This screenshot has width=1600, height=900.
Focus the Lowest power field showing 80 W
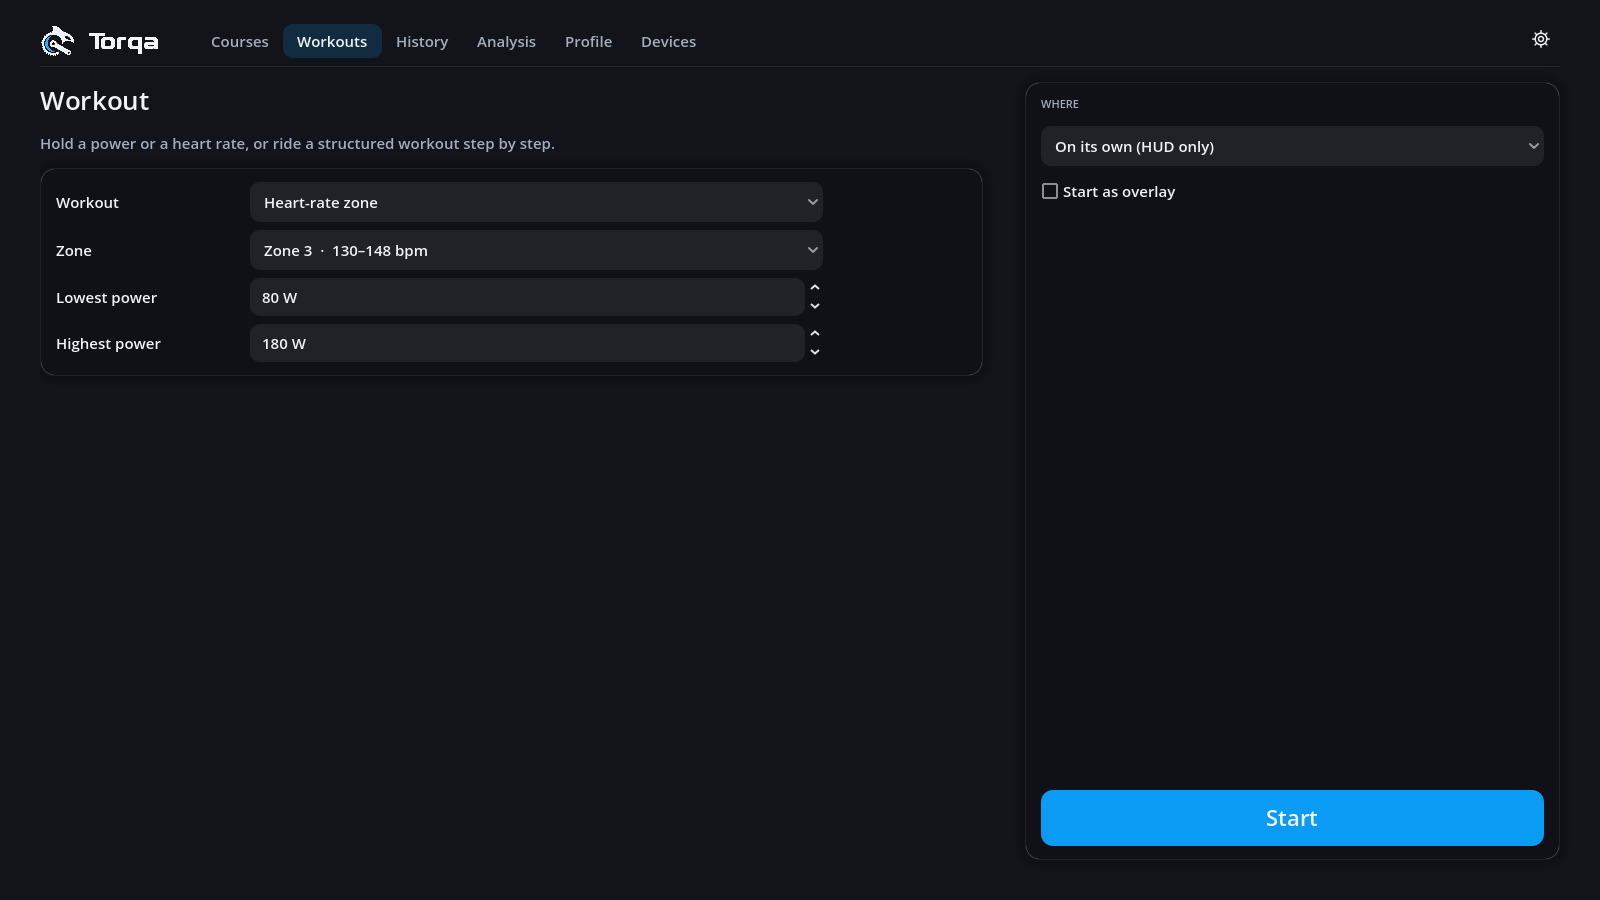(x=527, y=297)
